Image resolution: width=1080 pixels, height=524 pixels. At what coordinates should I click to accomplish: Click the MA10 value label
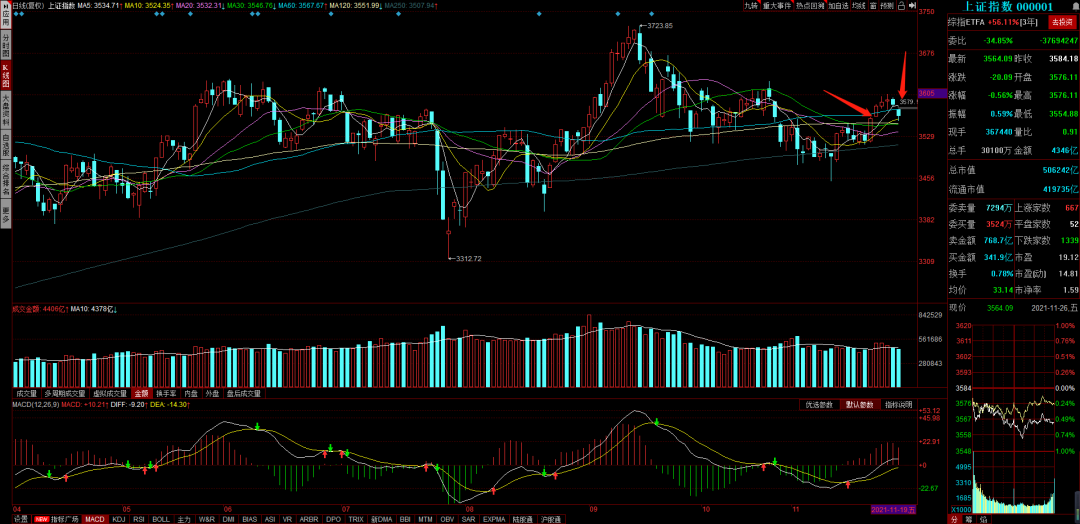tap(148, 6)
